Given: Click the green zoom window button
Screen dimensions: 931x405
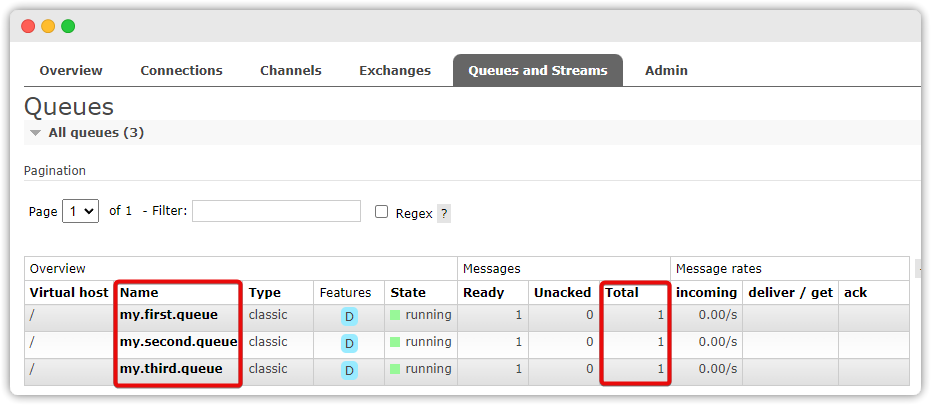Looking at the screenshot, I should point(68,26).
